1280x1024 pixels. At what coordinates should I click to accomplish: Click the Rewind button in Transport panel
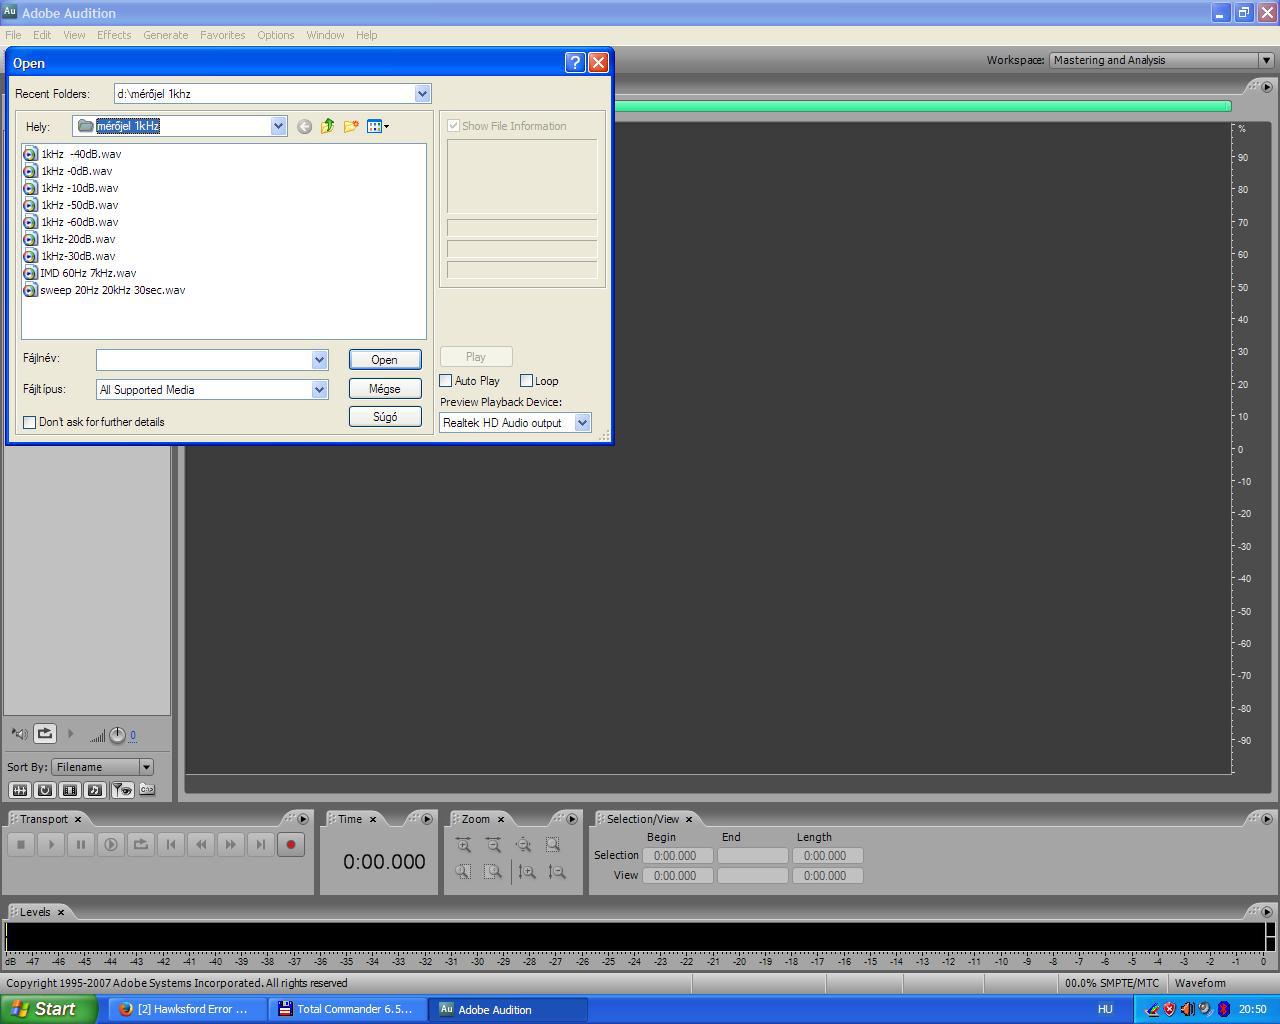[201, 845]
